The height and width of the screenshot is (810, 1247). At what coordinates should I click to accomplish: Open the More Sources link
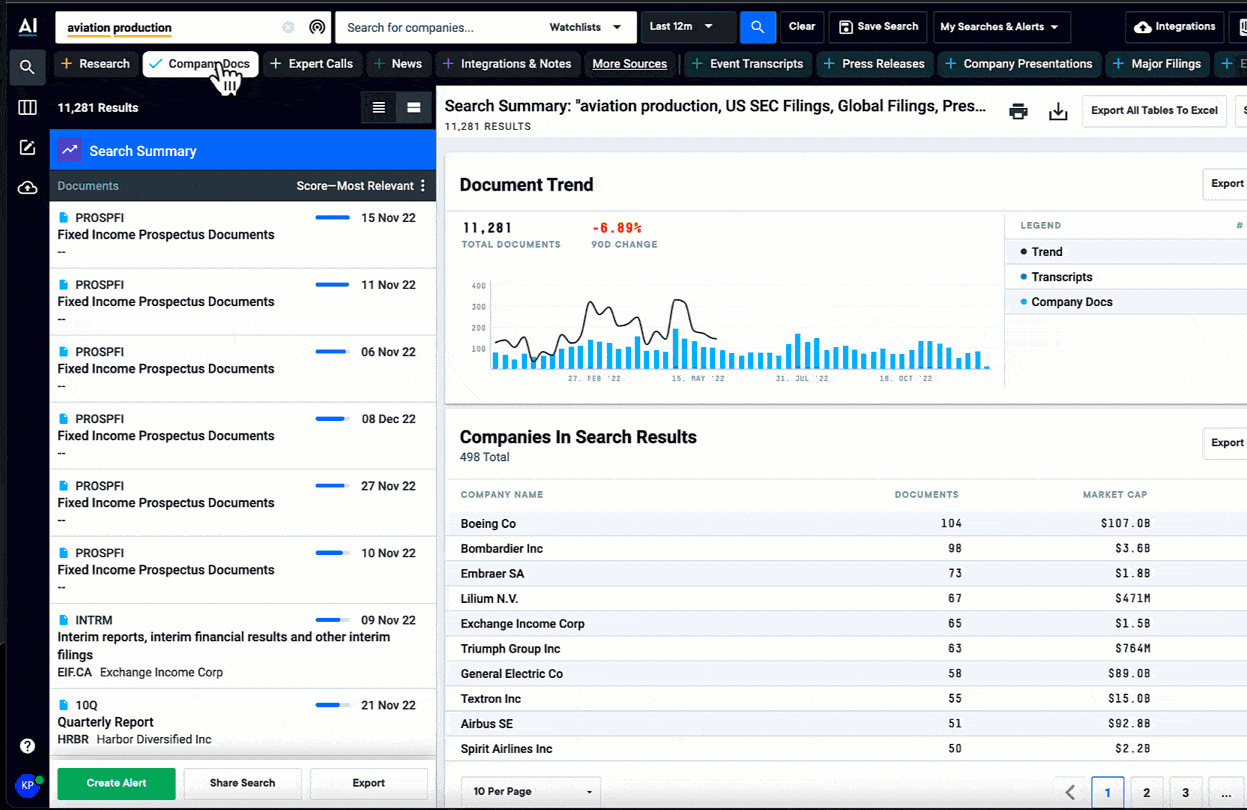coord(629,64)
